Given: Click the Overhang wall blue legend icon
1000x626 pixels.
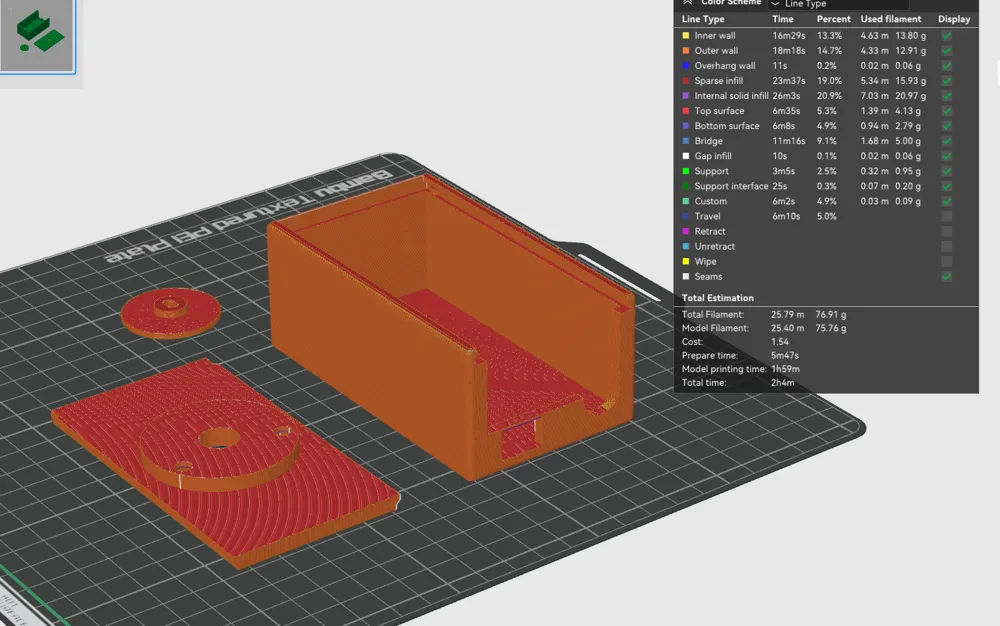Looking at the screenshot, I should pyautogui.click(x=687, y=65).
